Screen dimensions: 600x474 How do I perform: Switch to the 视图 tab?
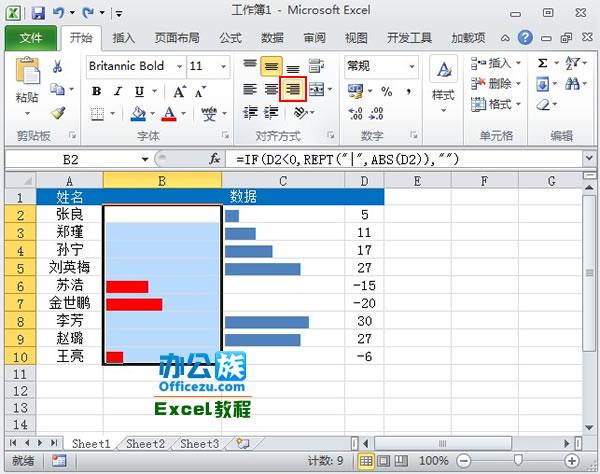(x=356, y=38)
